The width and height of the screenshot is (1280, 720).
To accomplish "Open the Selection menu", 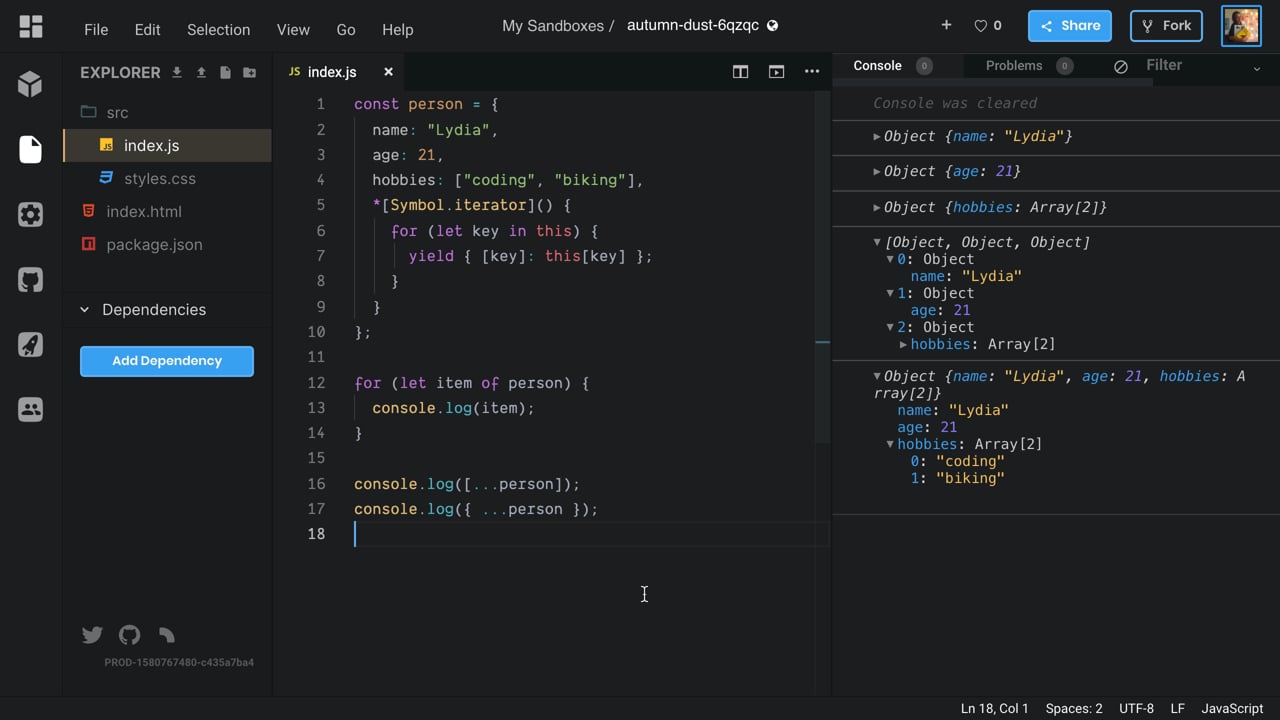I will point(218,29).
